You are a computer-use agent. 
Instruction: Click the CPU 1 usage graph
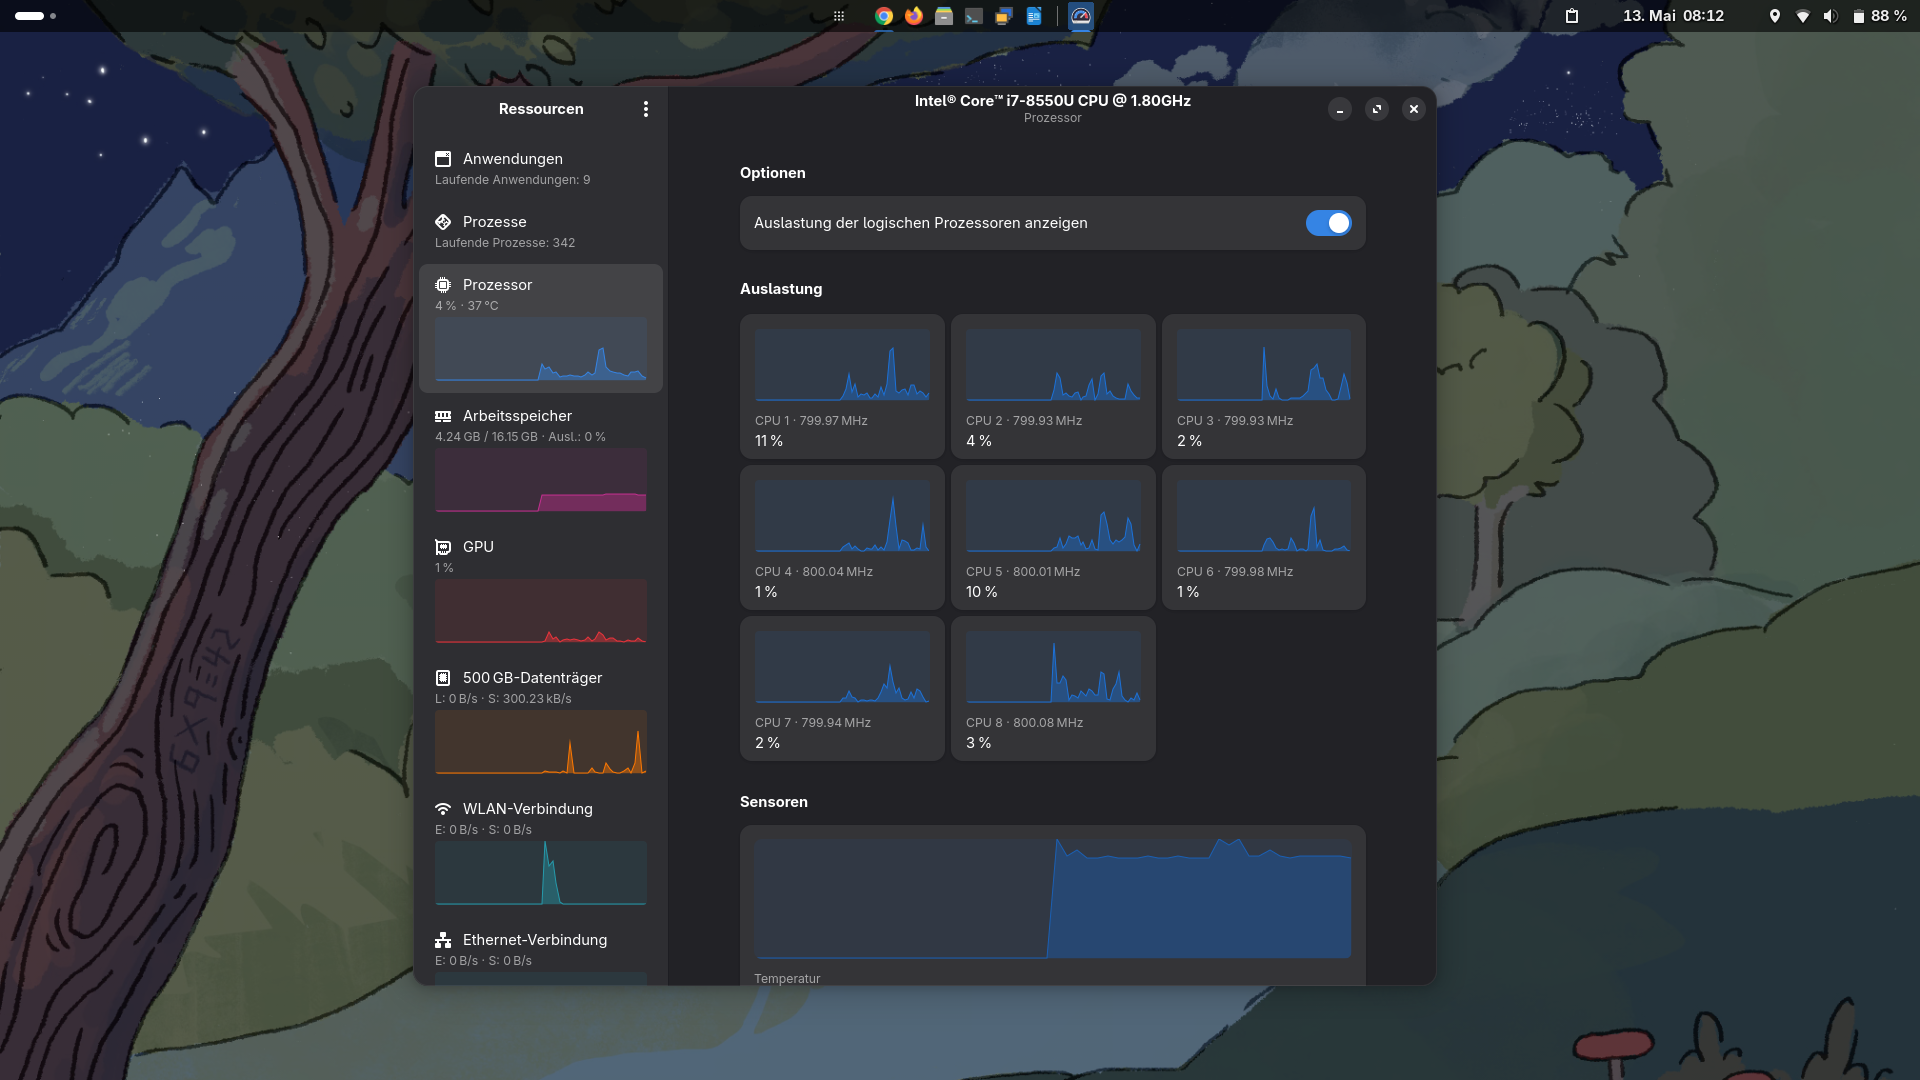842,365
